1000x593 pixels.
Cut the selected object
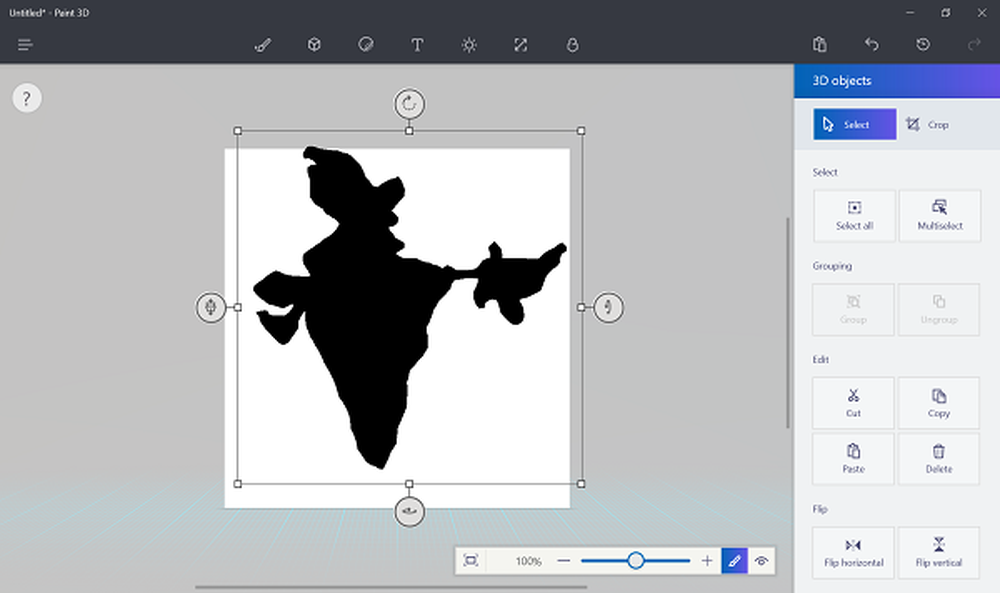coord(853,403)
